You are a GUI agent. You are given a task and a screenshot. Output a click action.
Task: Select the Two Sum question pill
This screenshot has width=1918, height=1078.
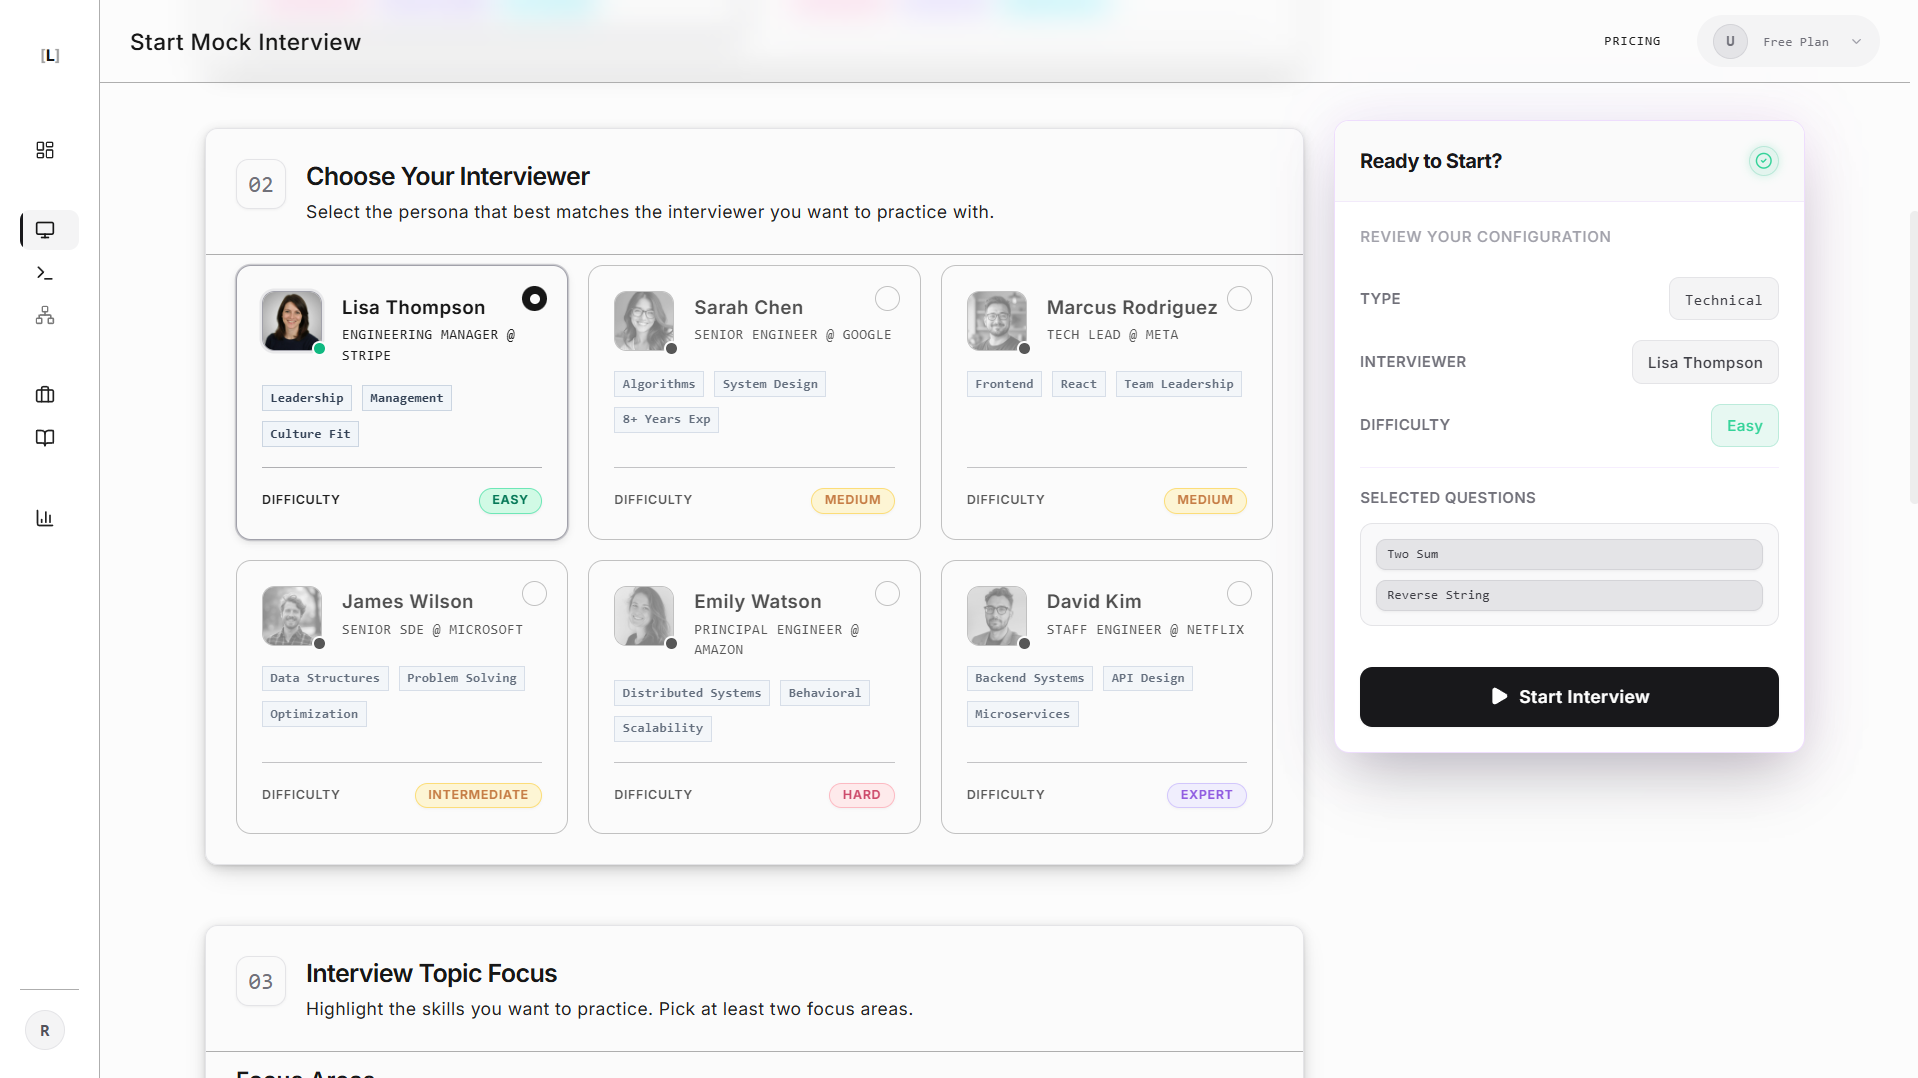tap(1568, 554)
